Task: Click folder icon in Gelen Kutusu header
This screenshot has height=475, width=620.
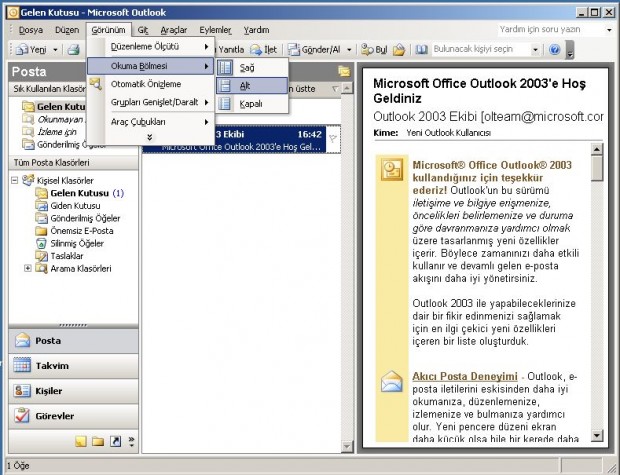Action: point(344,72)
